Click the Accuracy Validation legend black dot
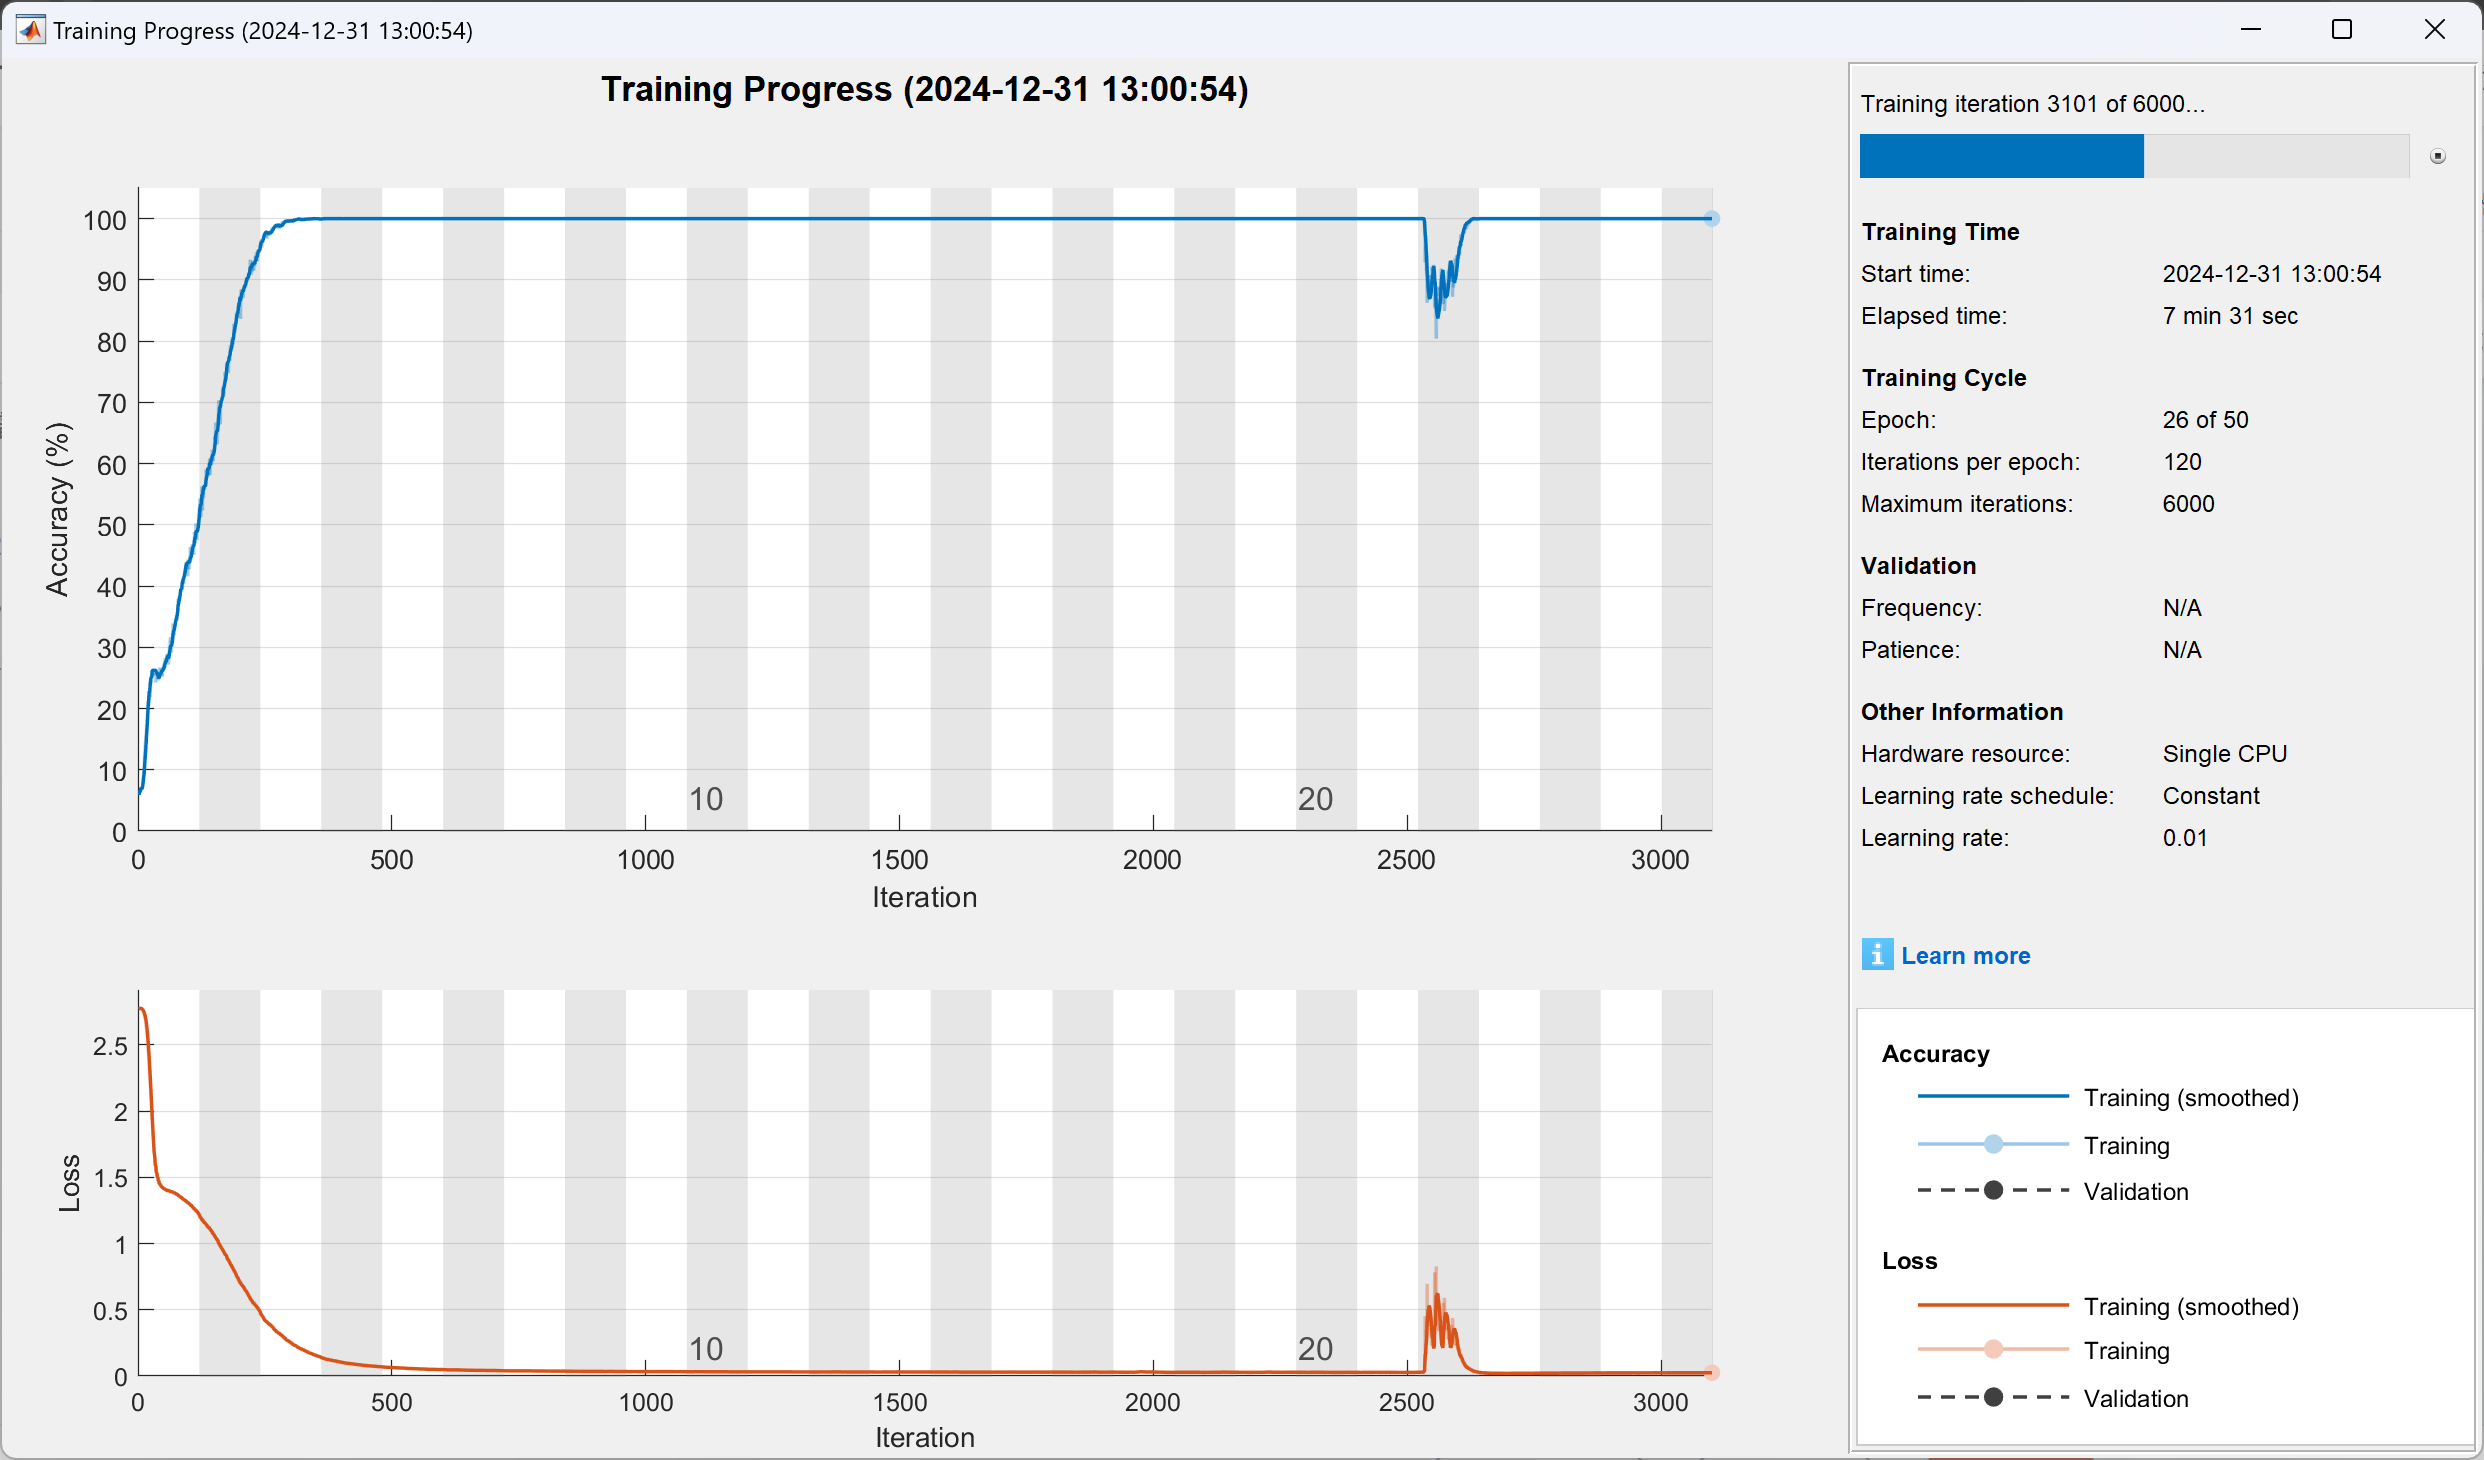This screenshot has height=1460, width=2484. (1992, 1190)
